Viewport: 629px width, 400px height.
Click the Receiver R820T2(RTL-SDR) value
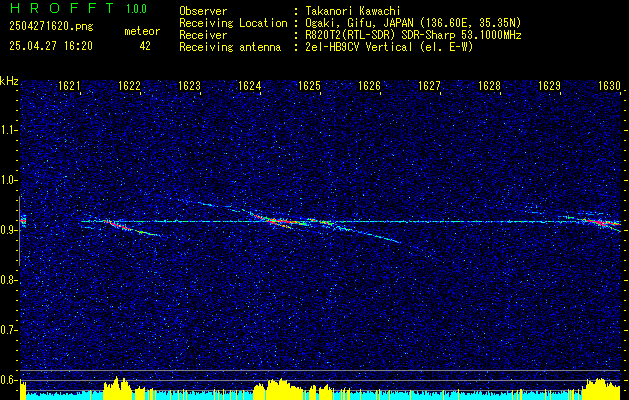pos(413,35)
